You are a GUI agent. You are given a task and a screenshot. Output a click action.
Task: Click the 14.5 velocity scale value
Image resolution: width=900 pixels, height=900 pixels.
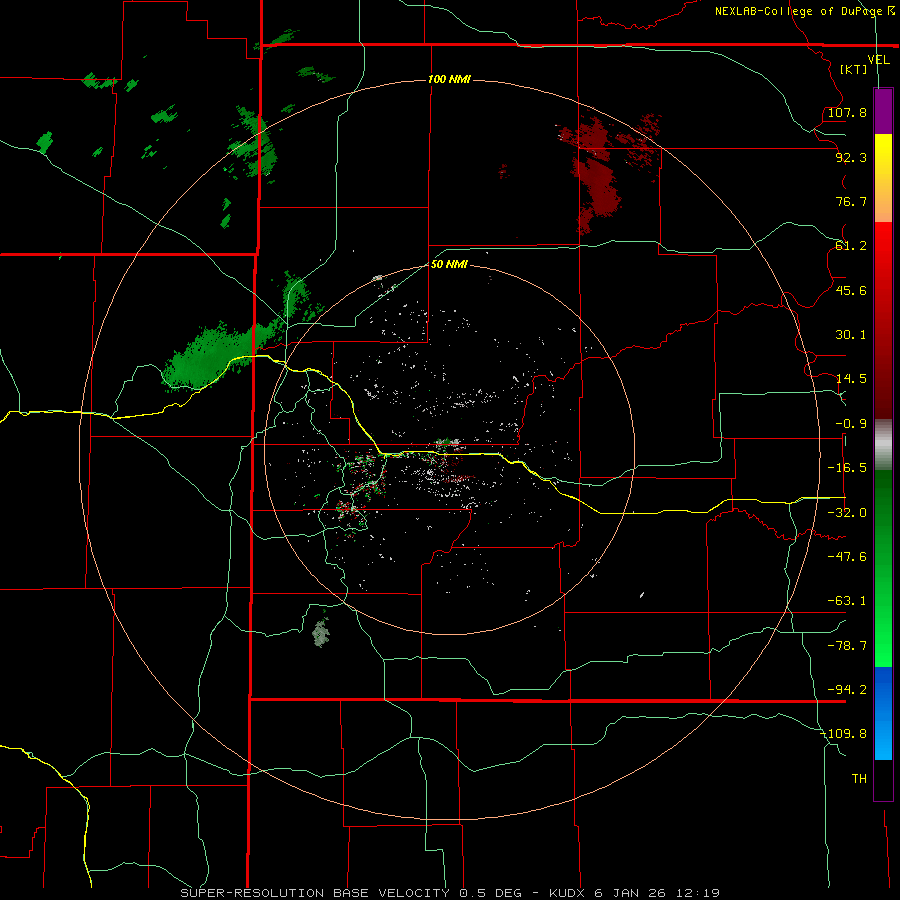tap(851, 379)
